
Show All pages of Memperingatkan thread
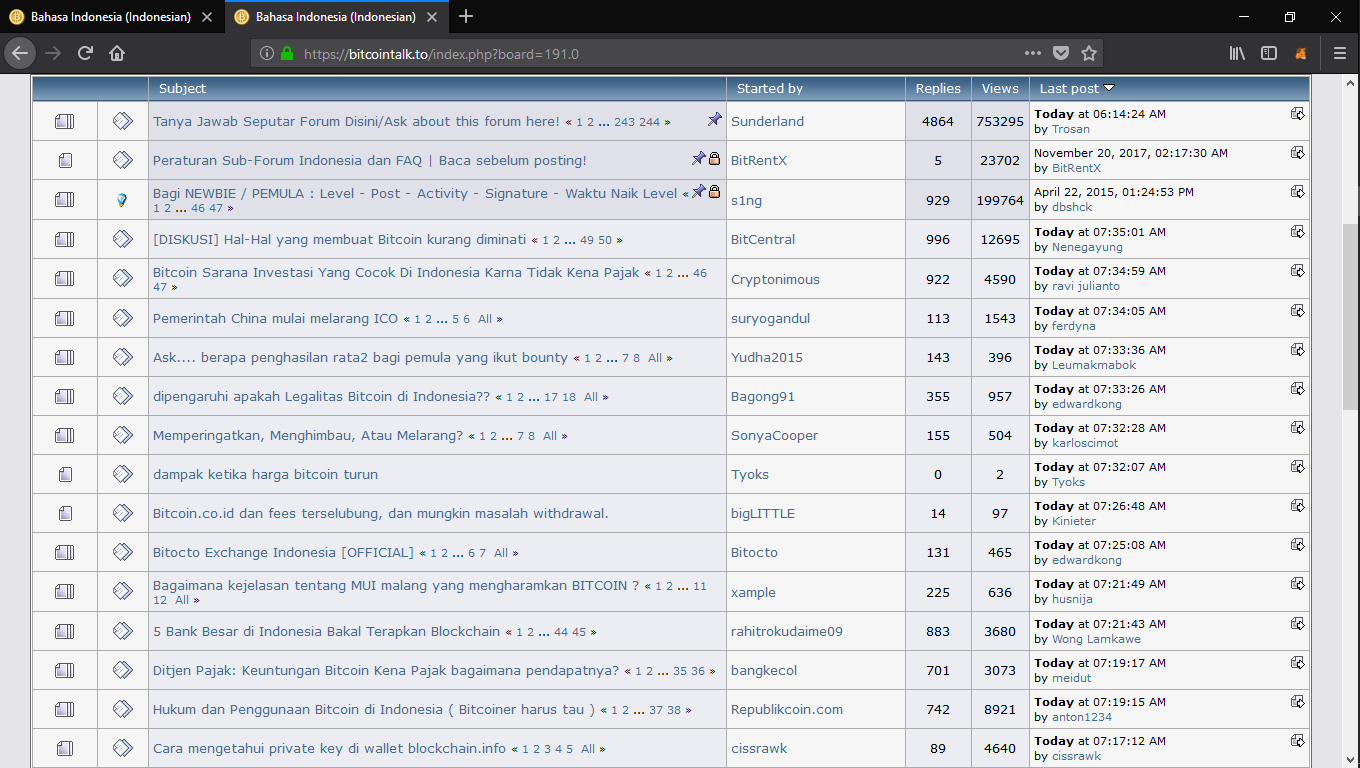[x=550, y=436]
